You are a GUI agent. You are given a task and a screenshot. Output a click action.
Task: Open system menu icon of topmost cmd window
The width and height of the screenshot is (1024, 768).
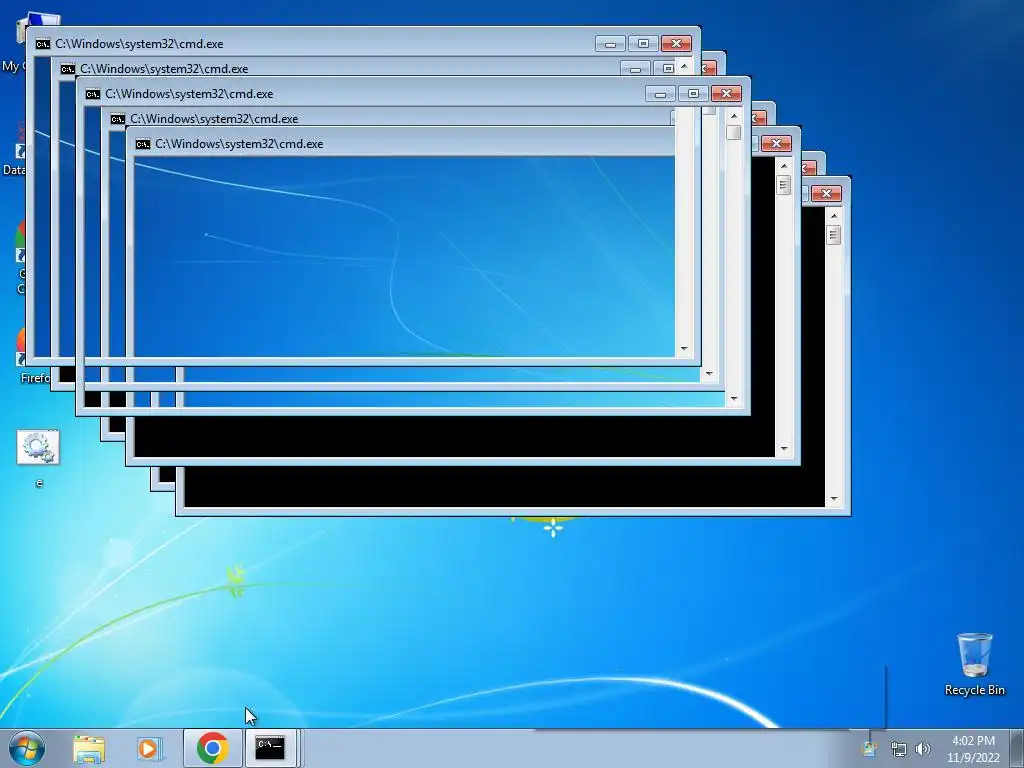43,44
